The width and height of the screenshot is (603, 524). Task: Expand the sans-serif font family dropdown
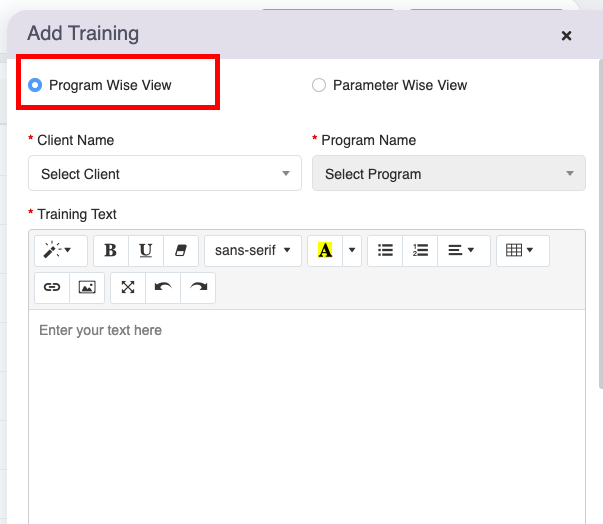[252, 250]
